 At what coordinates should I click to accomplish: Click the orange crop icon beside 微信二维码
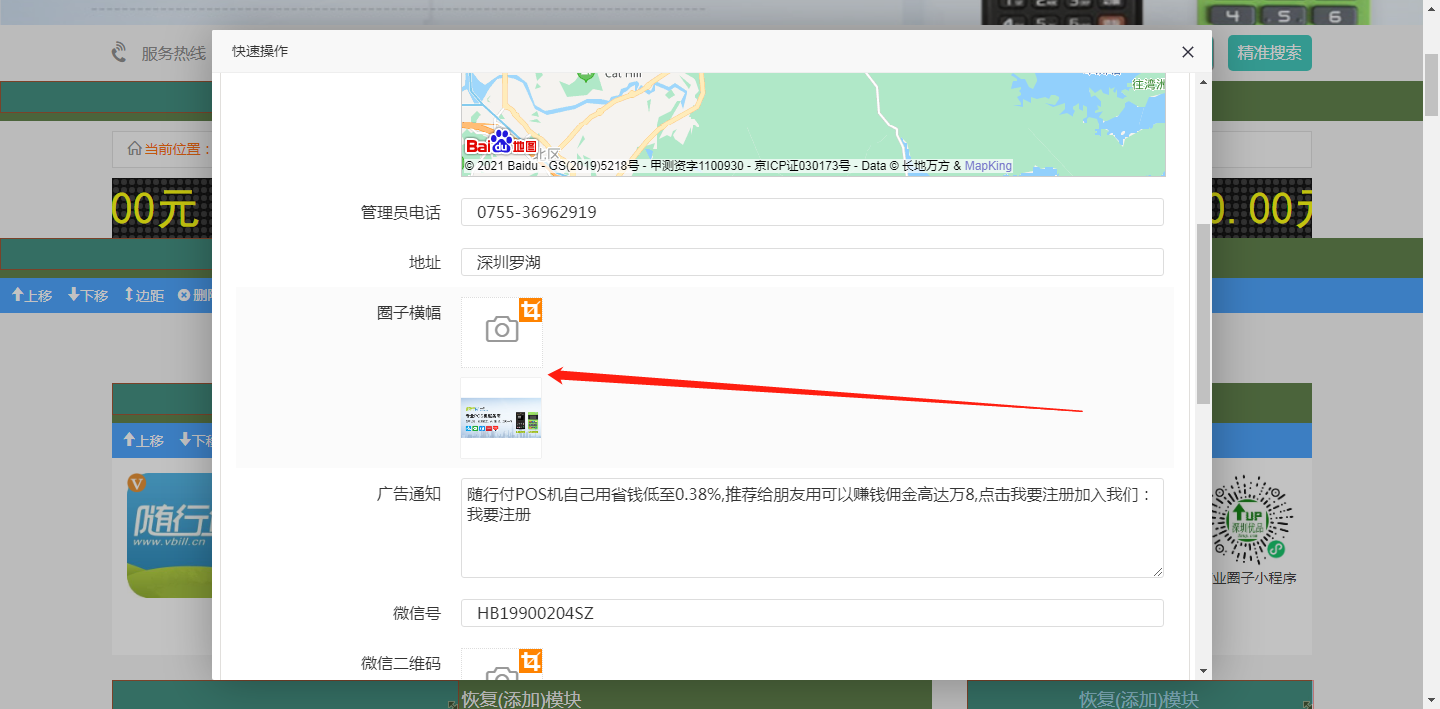530,661
